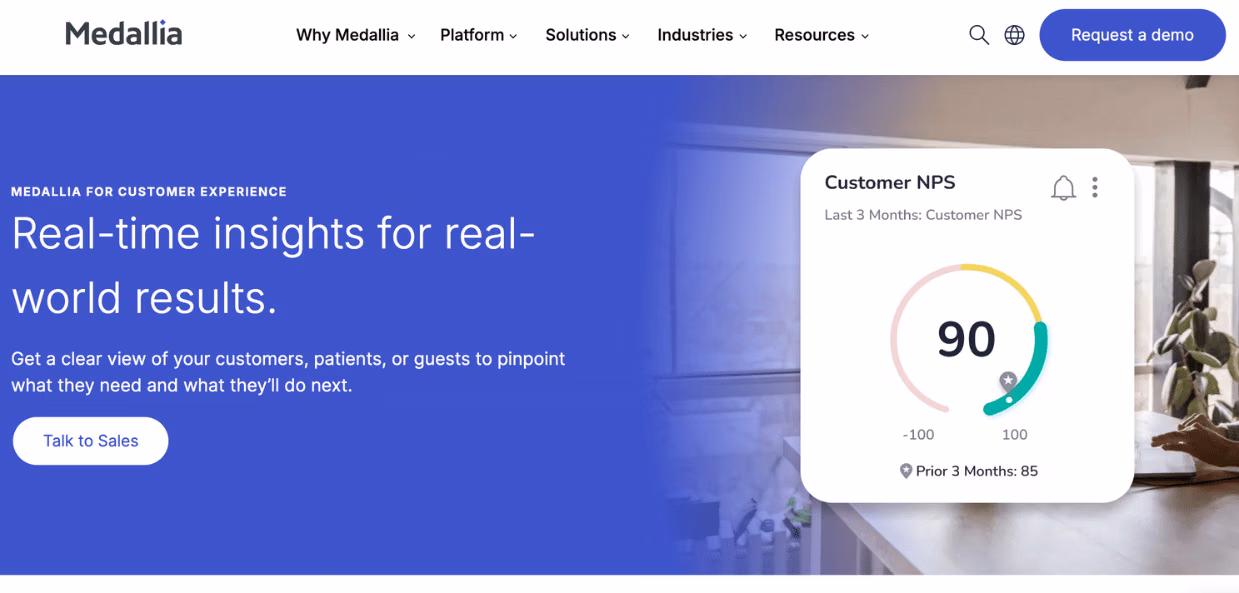Screen dimensions: 1239x593
Task: Click the -100 scale label on the gauge
Action: pyautogui.click(x=917, y=434)
